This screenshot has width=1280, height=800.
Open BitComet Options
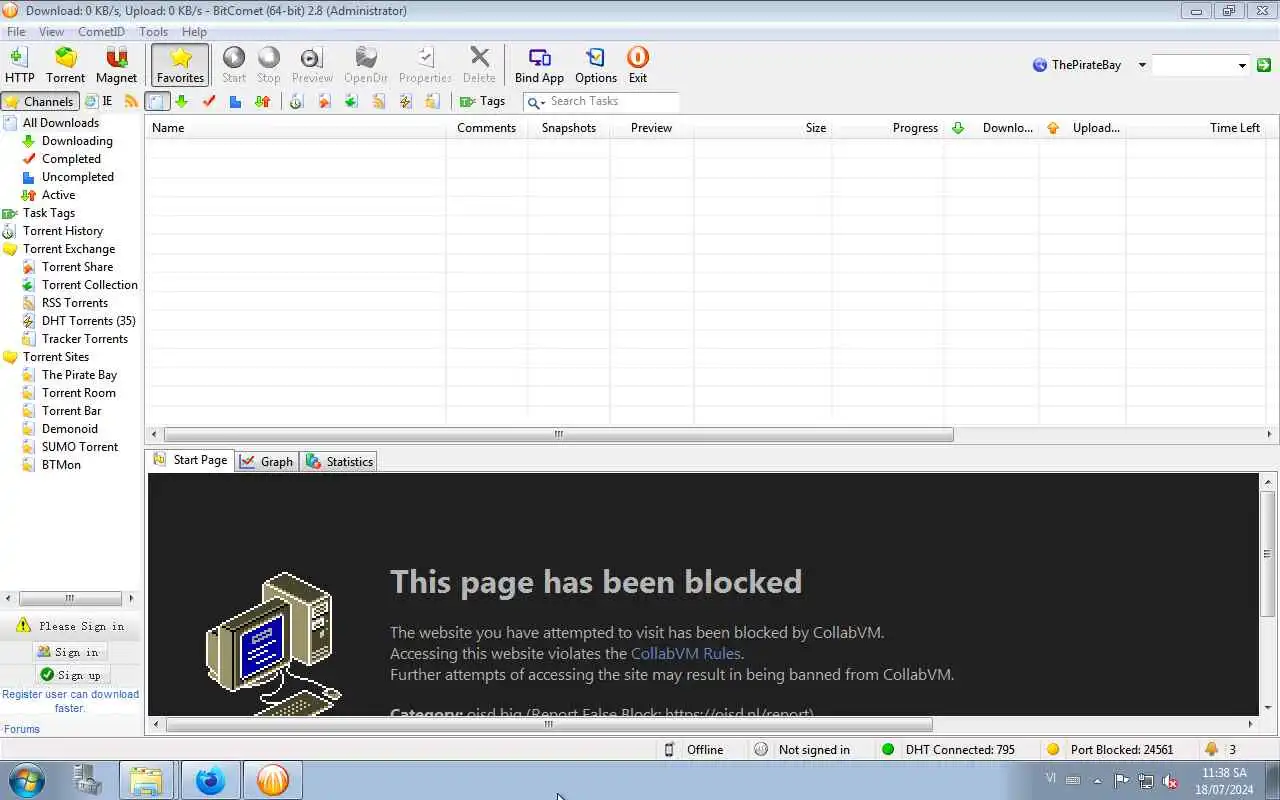tap(596, 65)
